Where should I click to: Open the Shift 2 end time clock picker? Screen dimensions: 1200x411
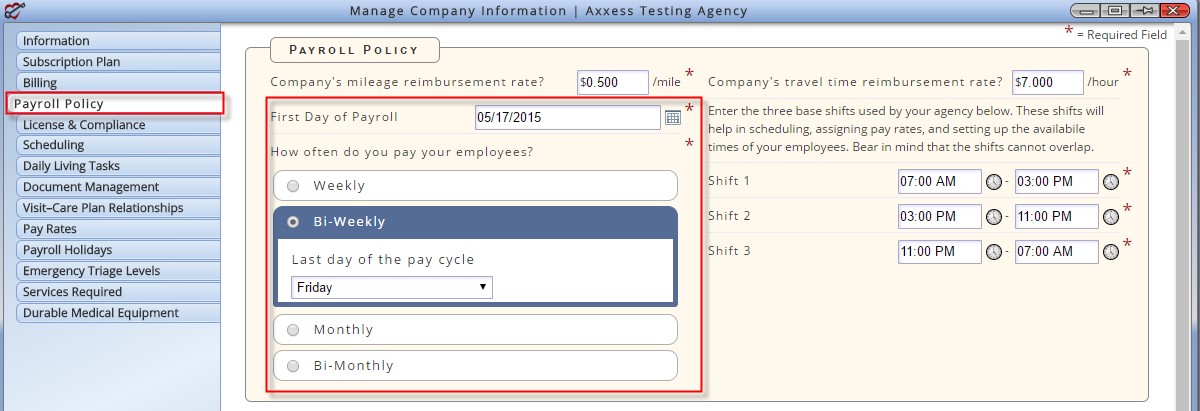[1111, 217]
